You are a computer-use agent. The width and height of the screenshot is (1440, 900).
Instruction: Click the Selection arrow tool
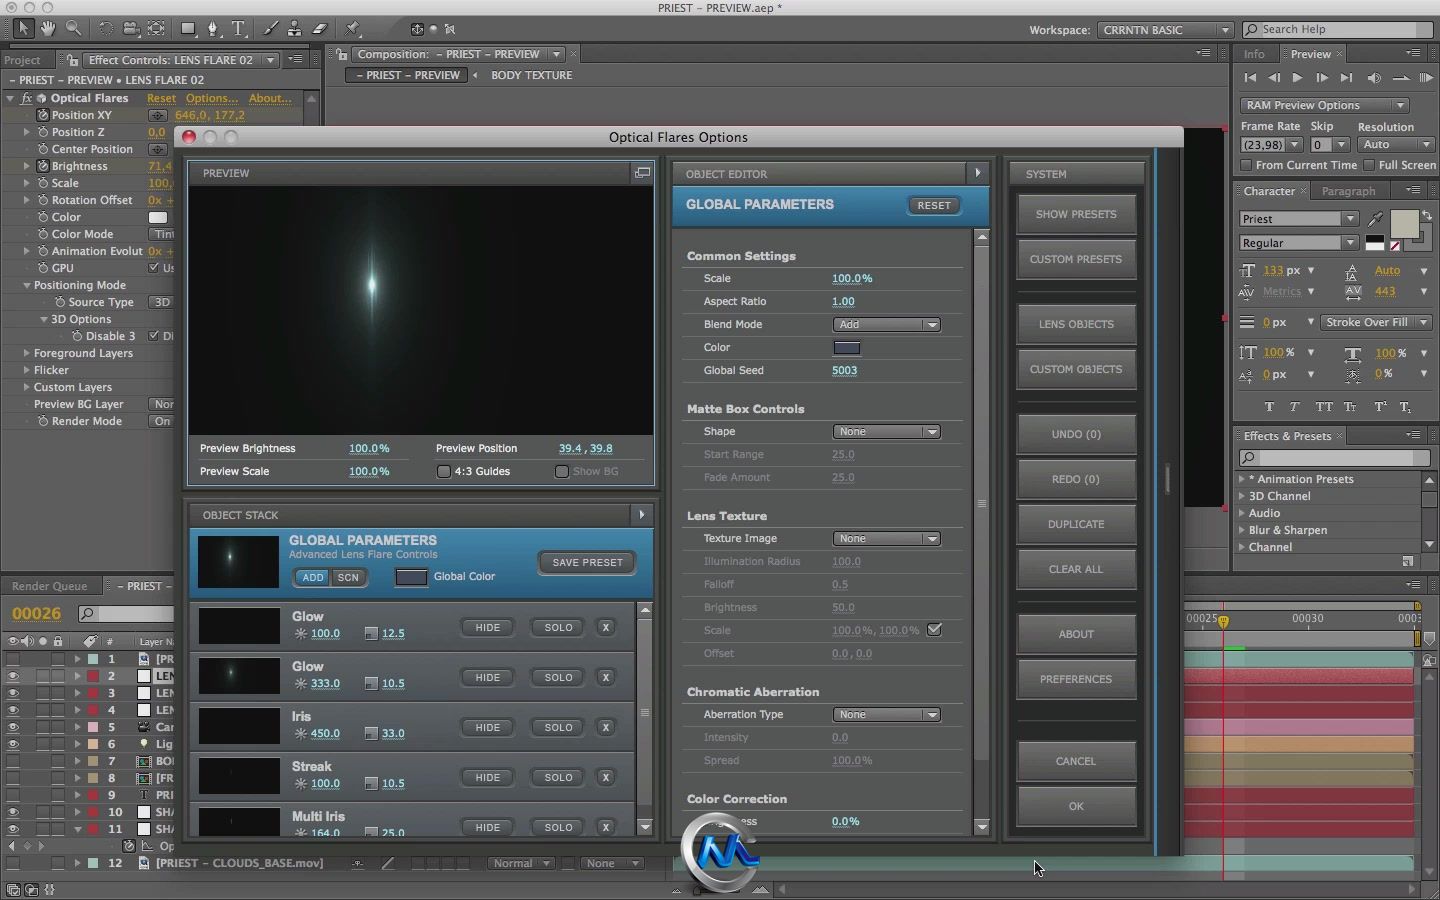(x=22, y=28)
